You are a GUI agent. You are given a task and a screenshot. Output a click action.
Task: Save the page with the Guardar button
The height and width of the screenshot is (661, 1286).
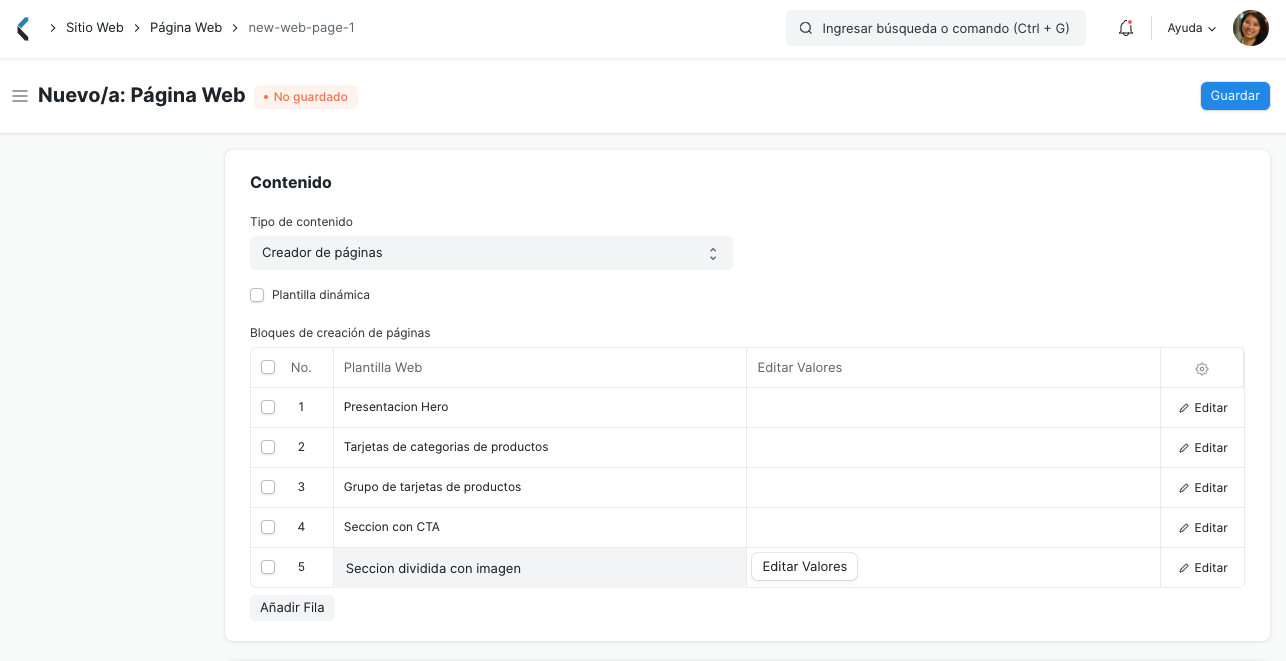[1234, 95]
